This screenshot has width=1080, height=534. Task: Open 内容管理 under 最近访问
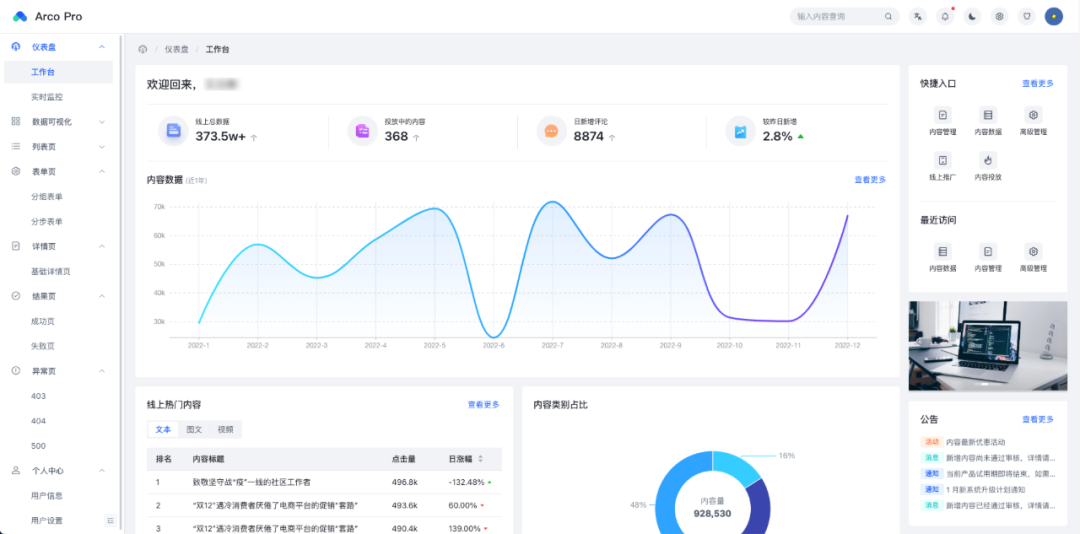tap(988, 258)
